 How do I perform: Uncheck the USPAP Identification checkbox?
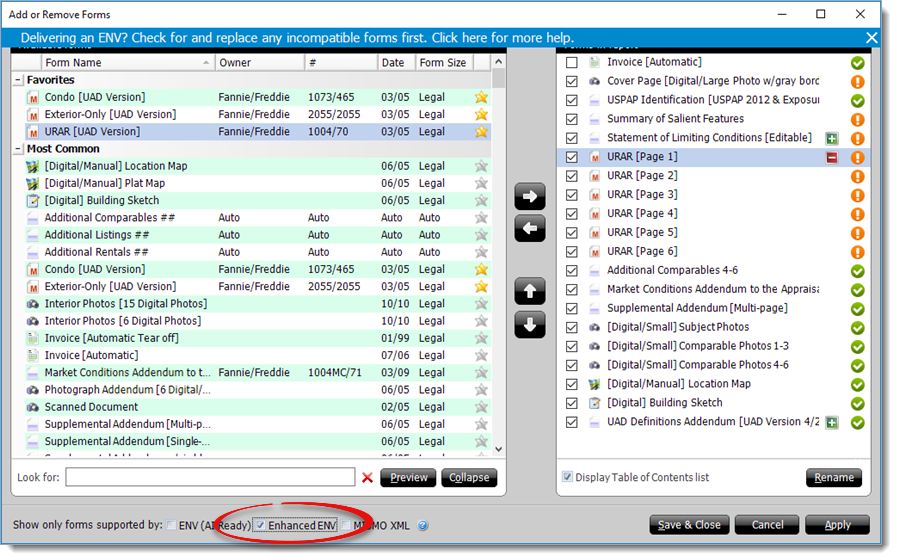coord(571,100)
